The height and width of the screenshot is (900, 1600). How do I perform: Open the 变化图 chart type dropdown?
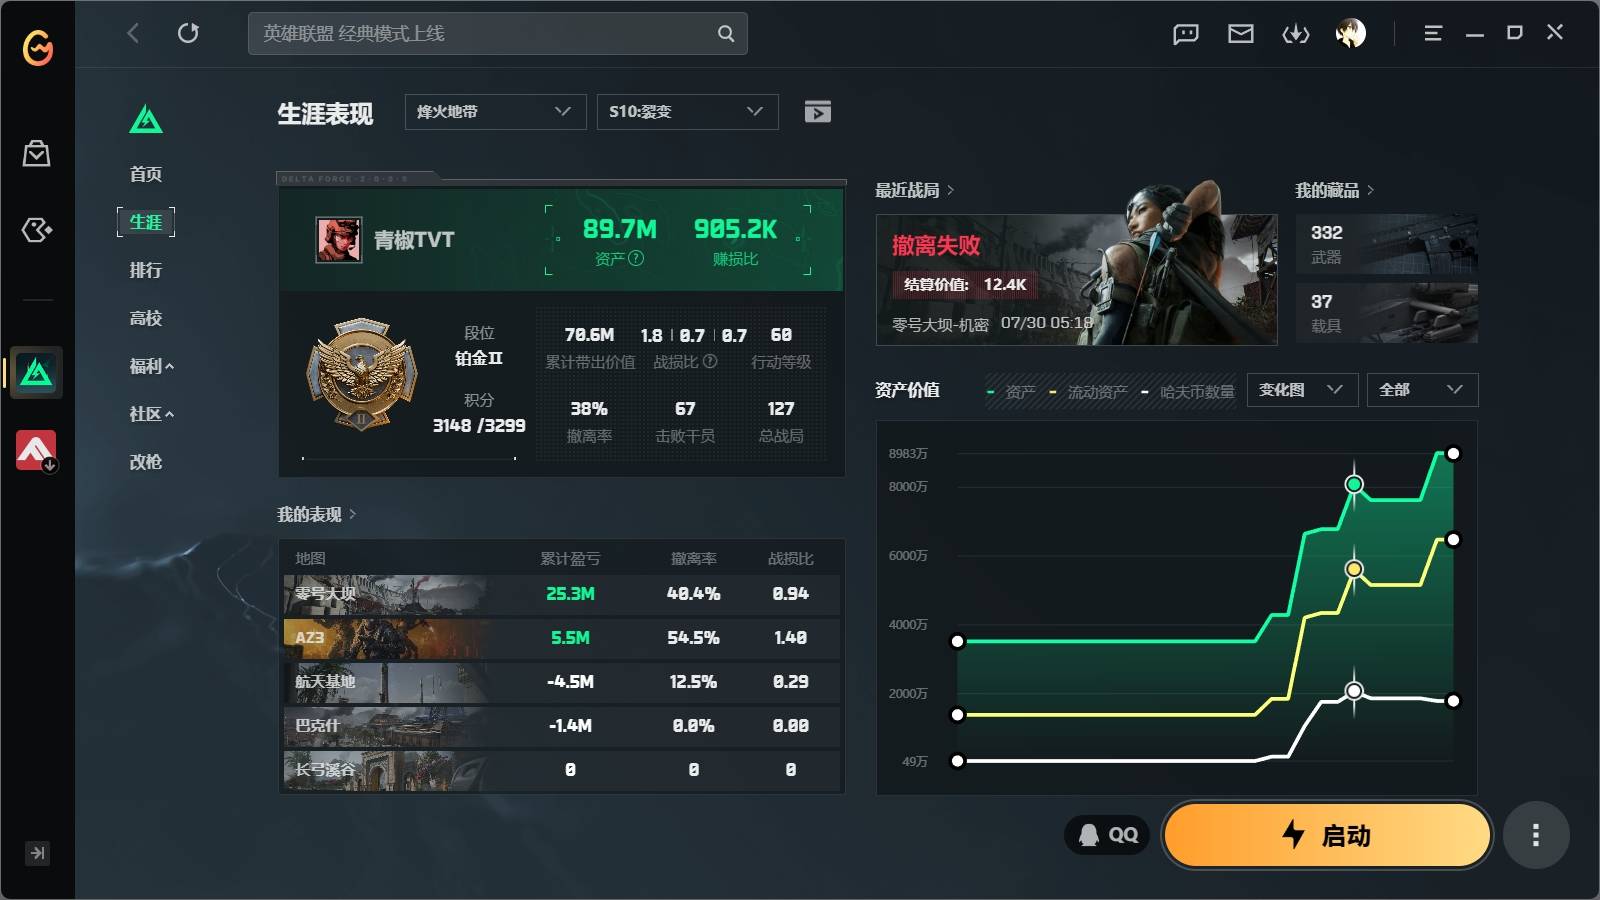coord(1302,390)
